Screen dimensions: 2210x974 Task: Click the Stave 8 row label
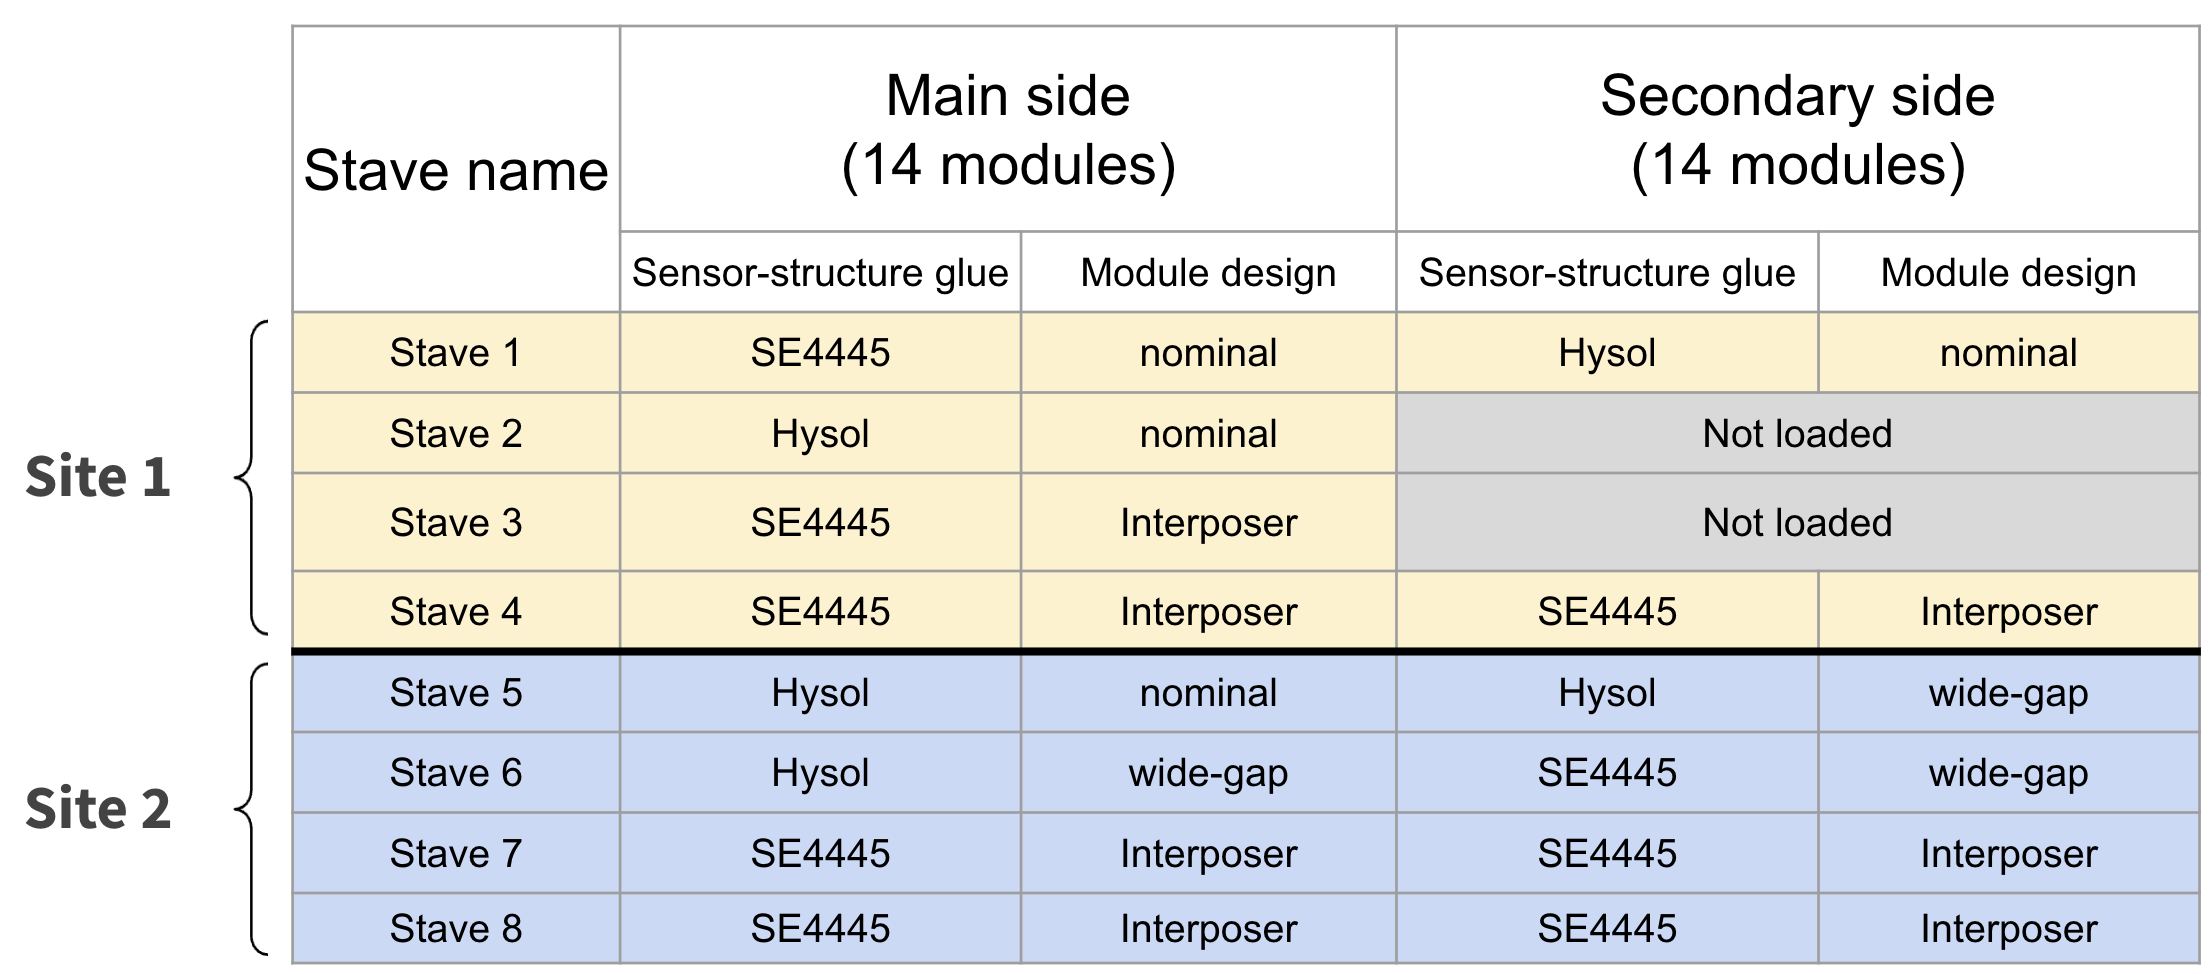click(x=456, y=929)
